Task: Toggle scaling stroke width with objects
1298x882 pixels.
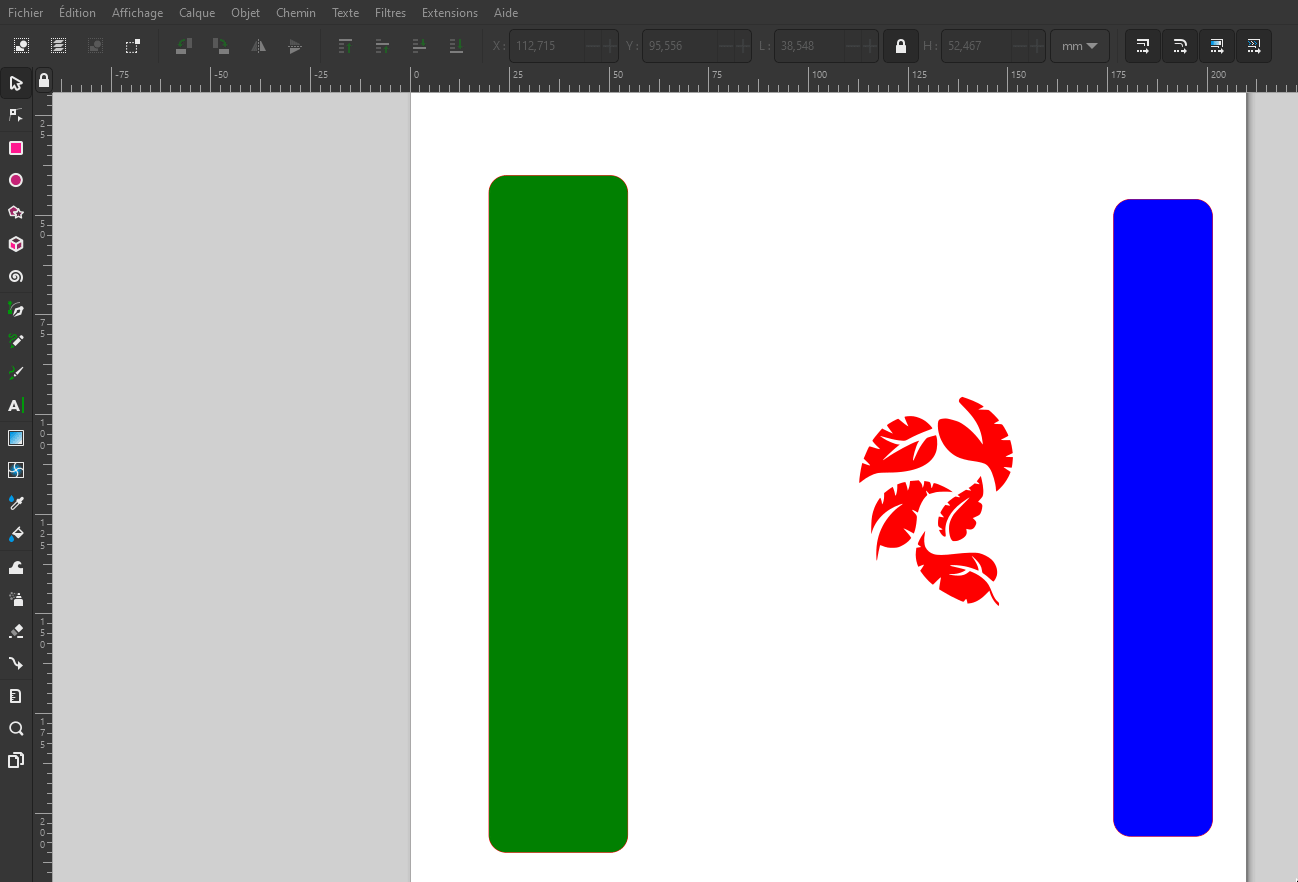Action: click(1143, 46)
